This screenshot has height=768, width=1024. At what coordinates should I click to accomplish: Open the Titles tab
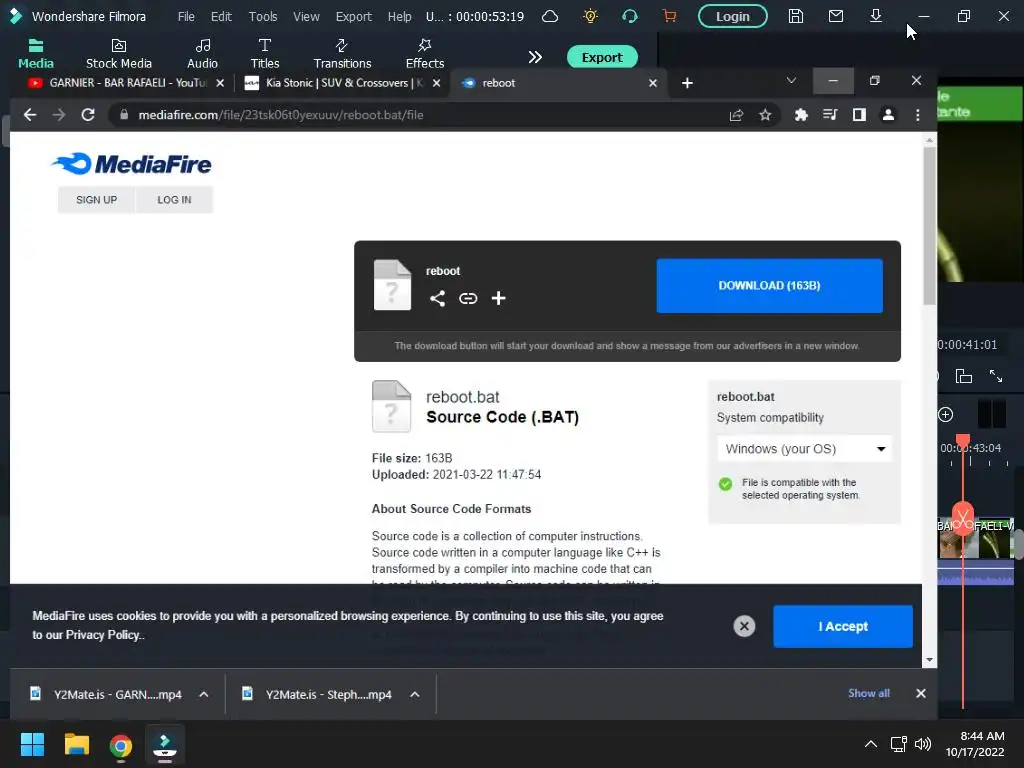coord(264,54)
